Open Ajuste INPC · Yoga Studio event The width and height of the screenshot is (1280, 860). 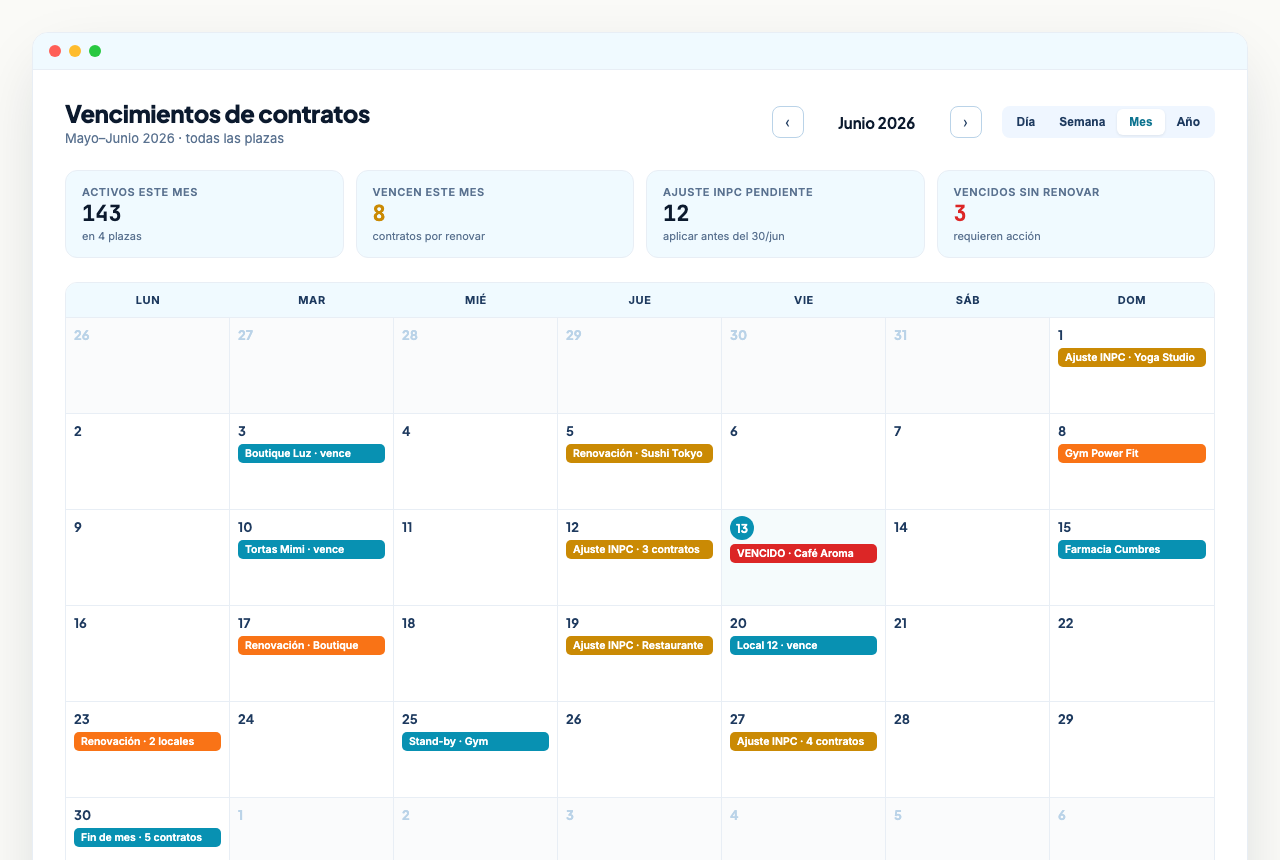point(1132,357)
